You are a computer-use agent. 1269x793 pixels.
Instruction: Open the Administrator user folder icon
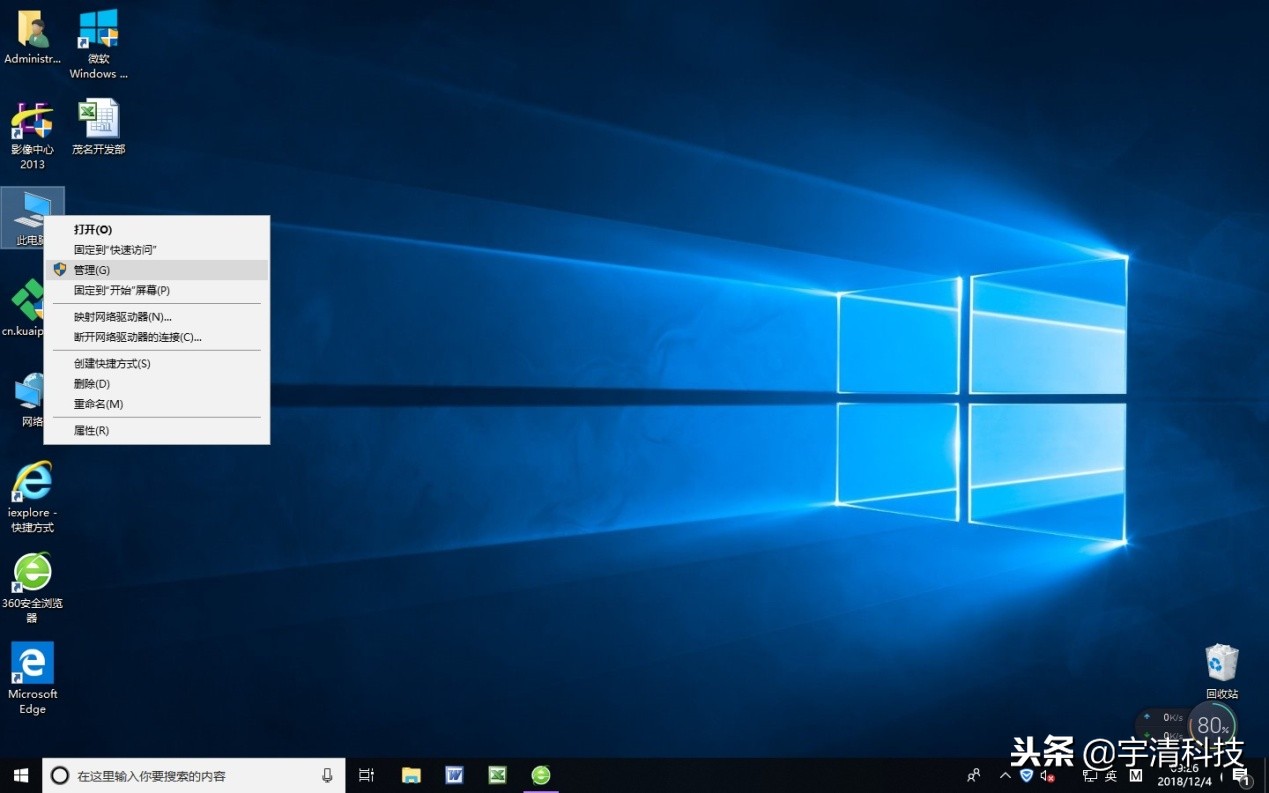[32, 30]
